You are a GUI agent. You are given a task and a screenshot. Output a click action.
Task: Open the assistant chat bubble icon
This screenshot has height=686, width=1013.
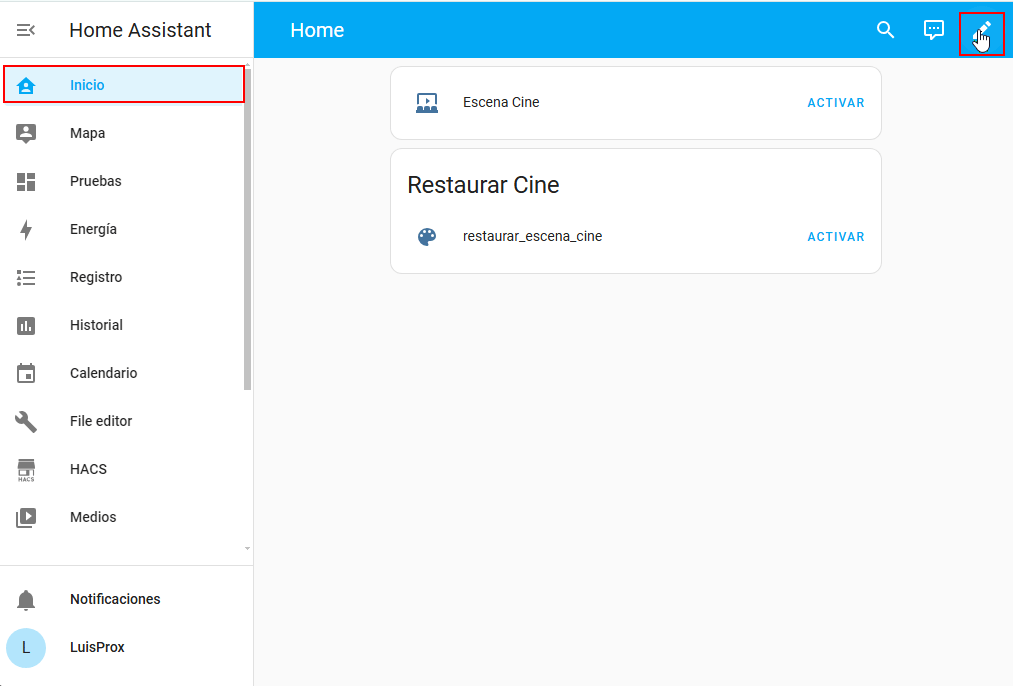pyautogui.click(x=933, y=30)
